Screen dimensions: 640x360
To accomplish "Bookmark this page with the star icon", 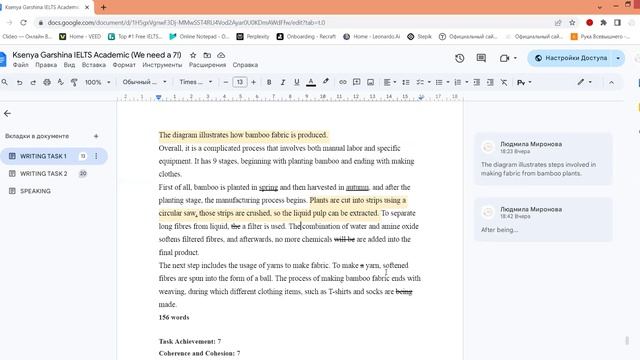I will pos(572,22).
